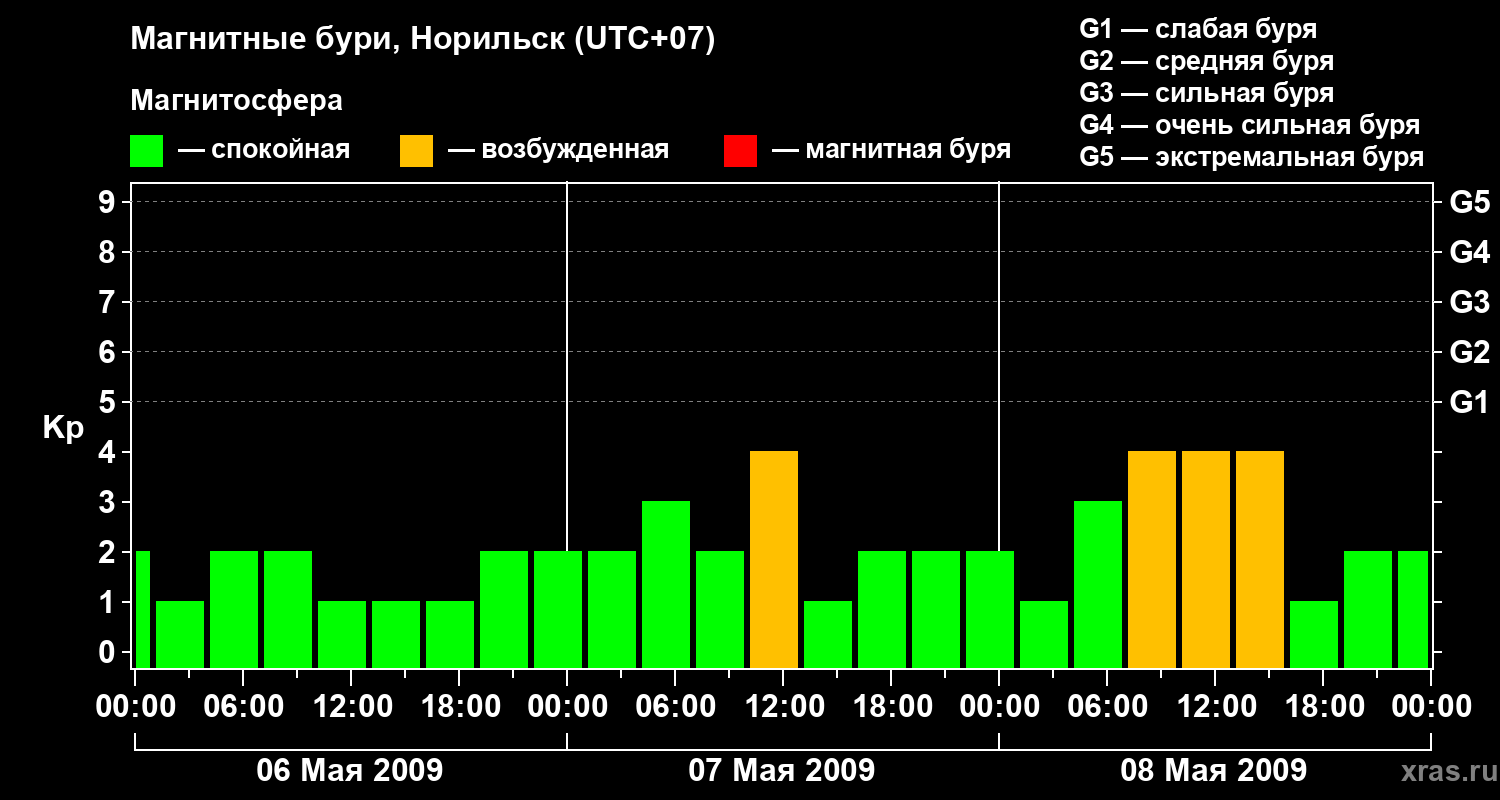This screenshot has height=800, width=1500.
Task: Select the 'G3 — сильная буря' legend line
Action: [1206, 93]
